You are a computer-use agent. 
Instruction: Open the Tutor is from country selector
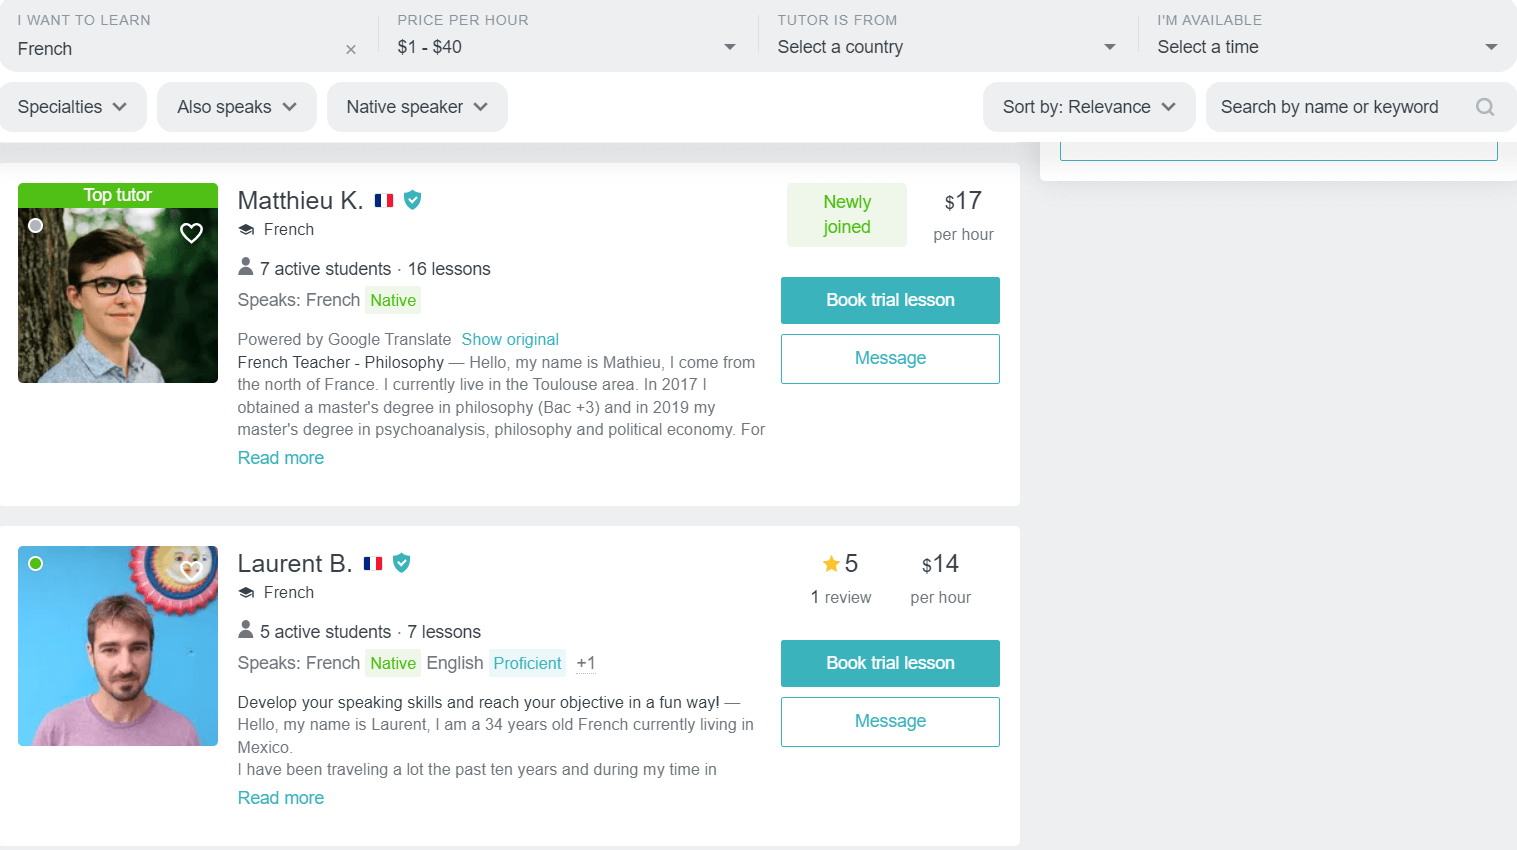[1109, 46]
